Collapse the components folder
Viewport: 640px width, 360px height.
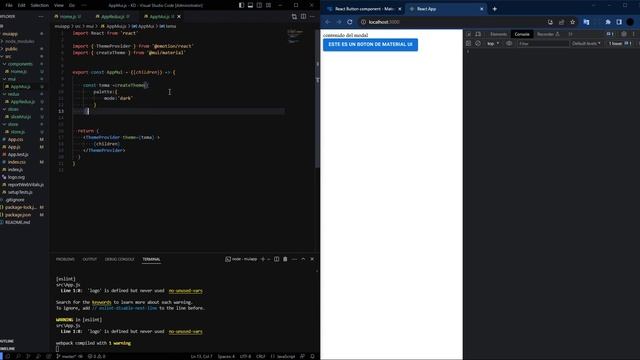20,64
